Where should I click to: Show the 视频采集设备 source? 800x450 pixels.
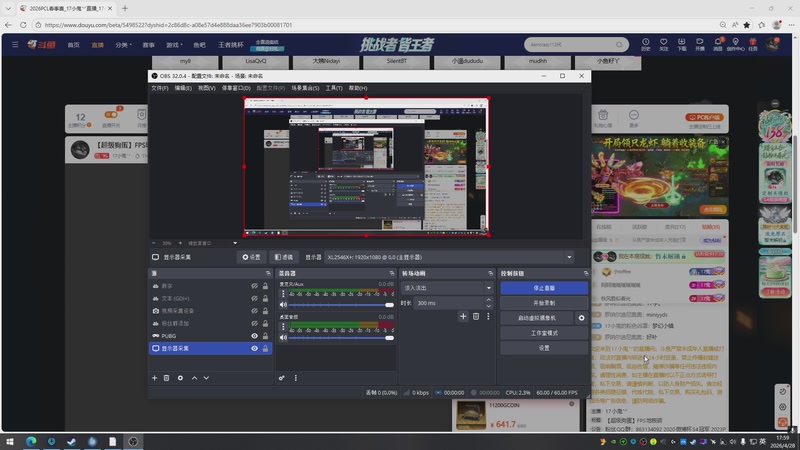point(254,311)
